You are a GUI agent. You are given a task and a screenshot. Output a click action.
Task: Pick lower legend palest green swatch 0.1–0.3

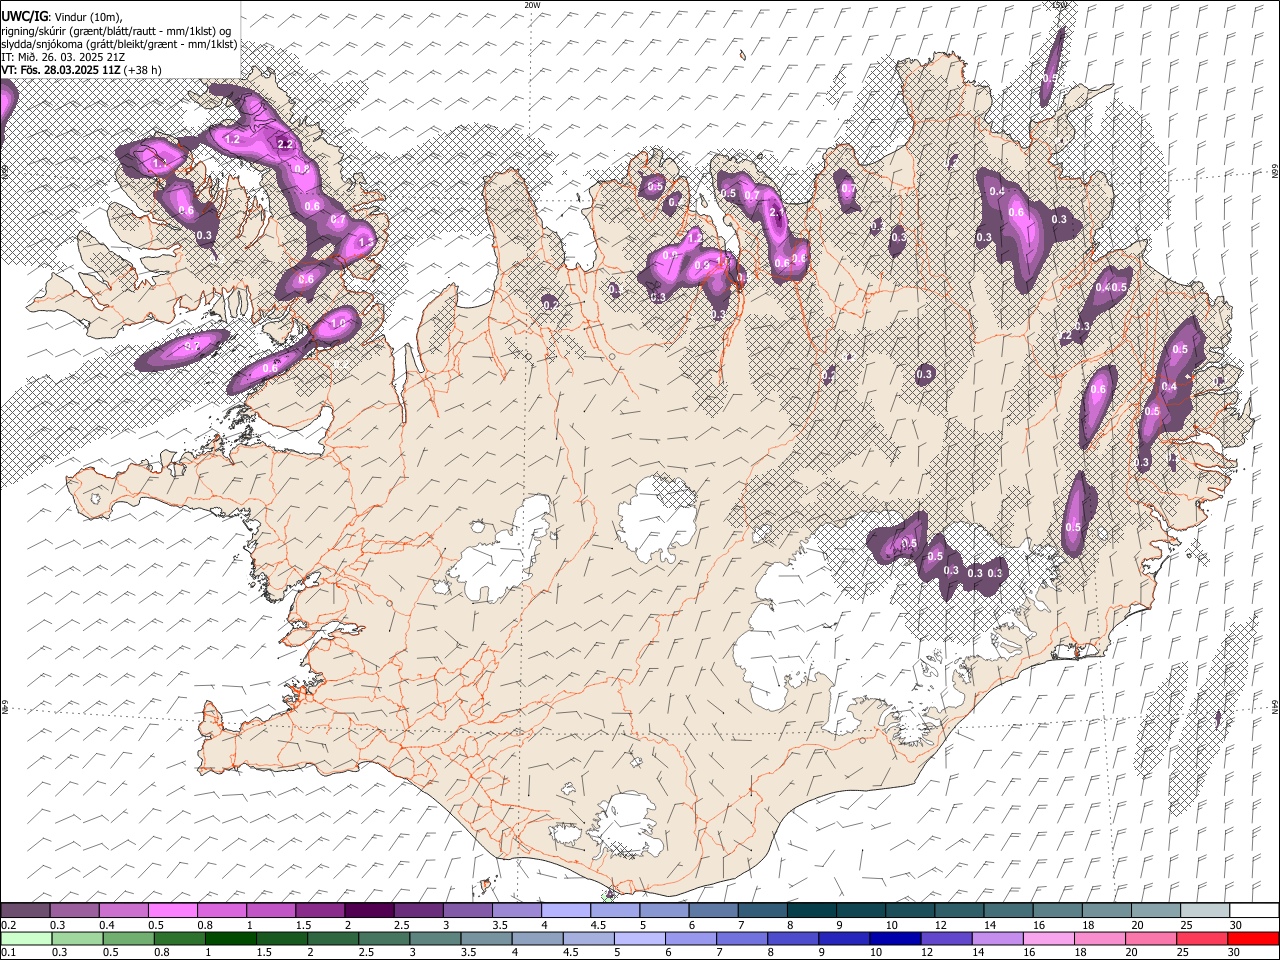pos(27,938)
